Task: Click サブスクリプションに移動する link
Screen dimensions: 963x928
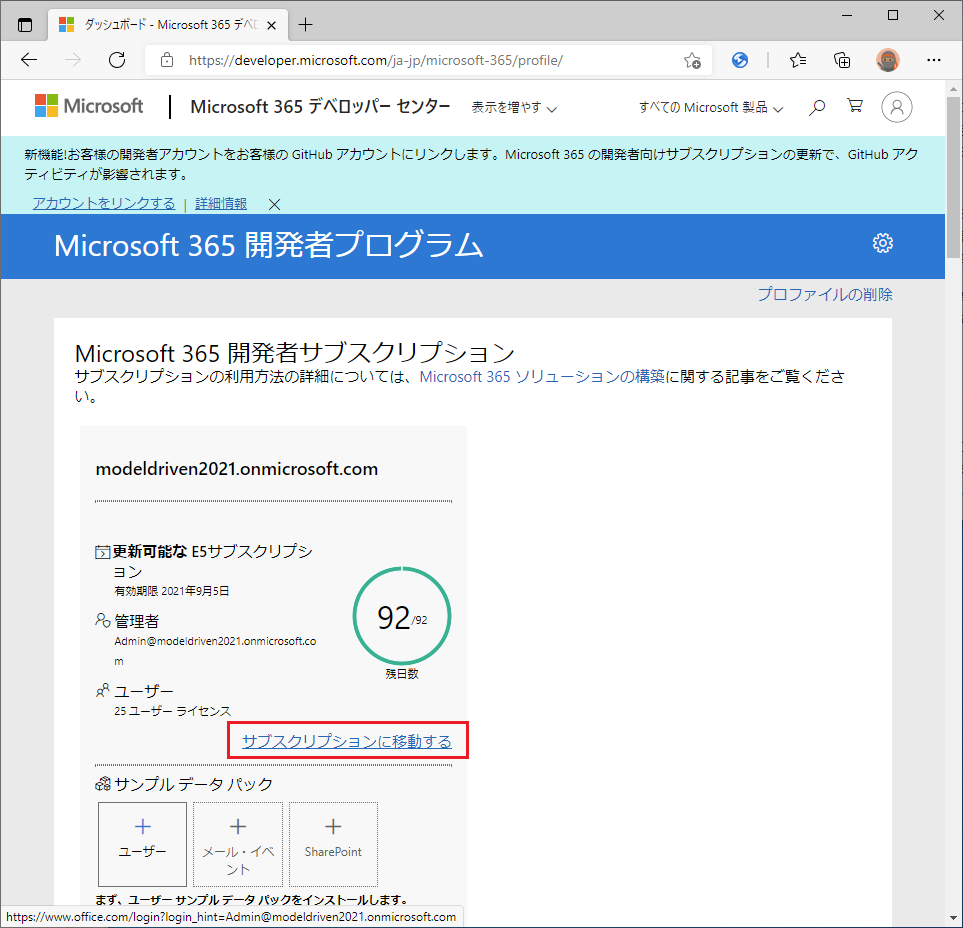Action: 347,741
